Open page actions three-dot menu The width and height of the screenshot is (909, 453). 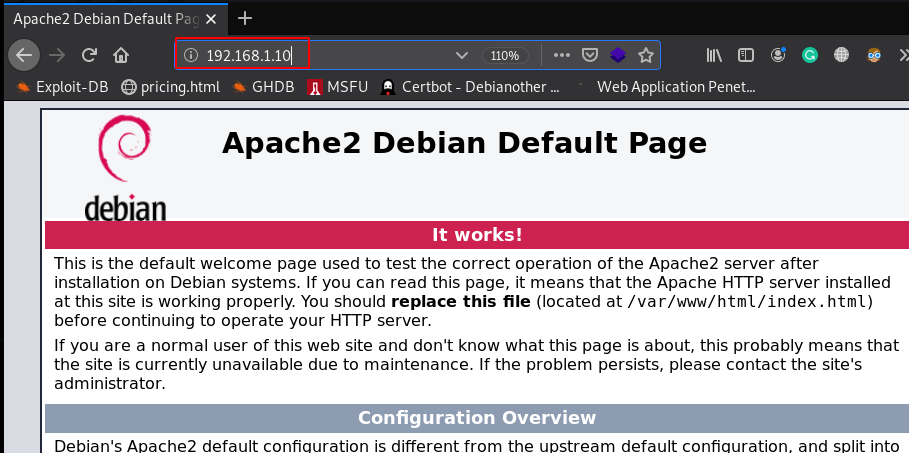click(x=561, y=56)
